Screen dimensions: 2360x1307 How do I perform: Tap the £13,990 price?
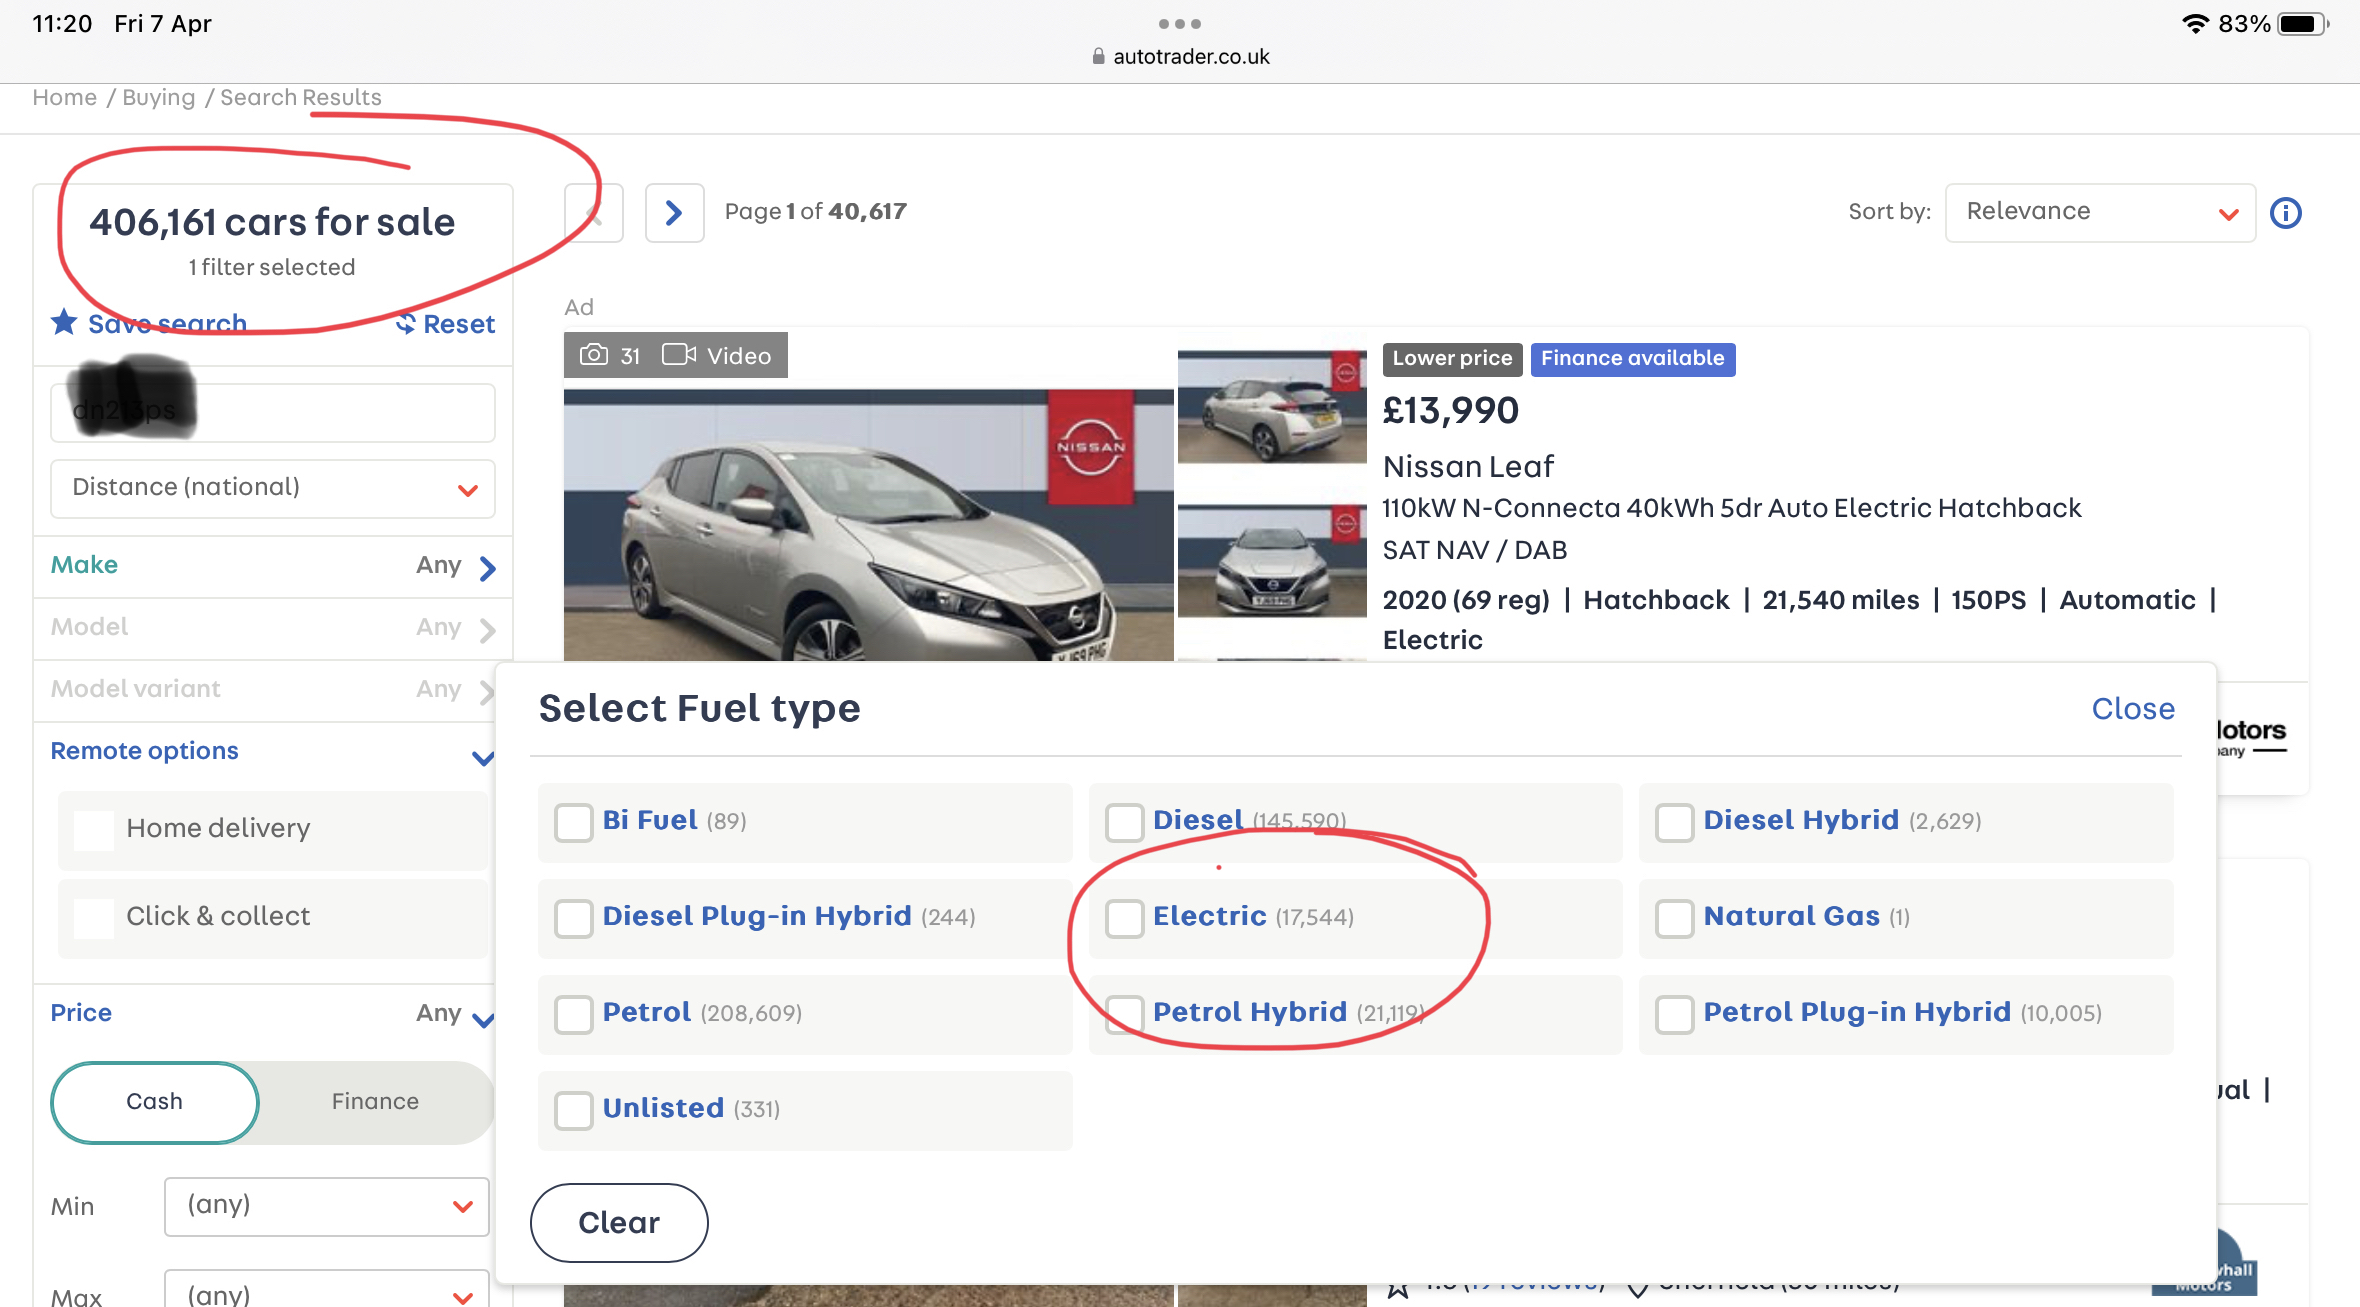pyautogui.click(x=1450, y=410)
